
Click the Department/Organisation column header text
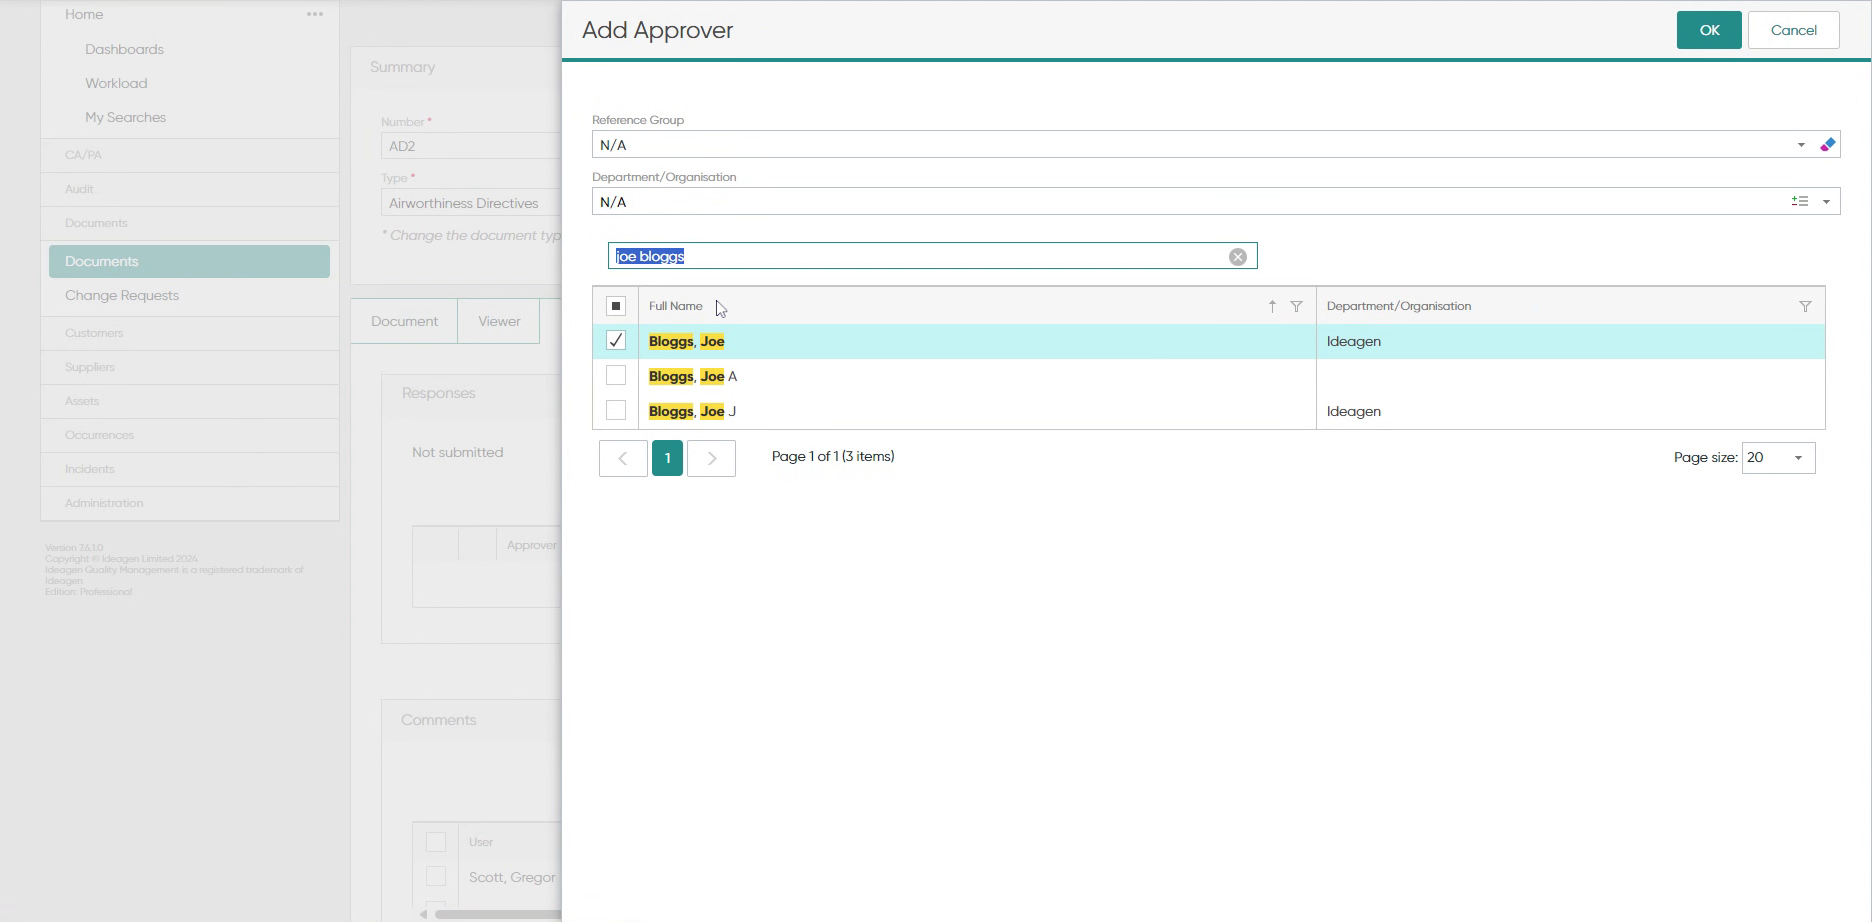point(1398,306)
